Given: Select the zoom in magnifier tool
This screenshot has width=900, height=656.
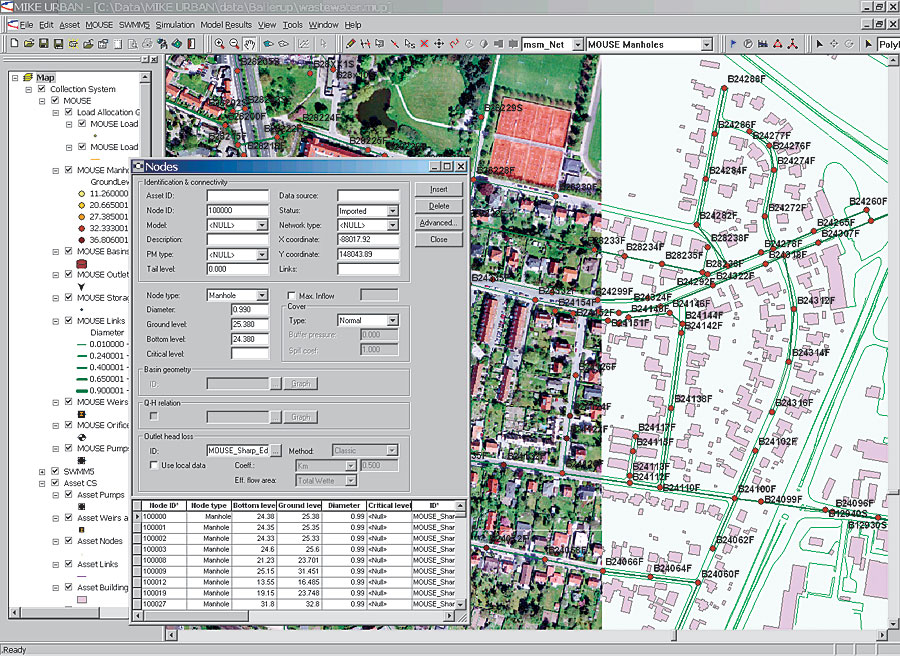Looking at the screenshot, I should 219,44.
